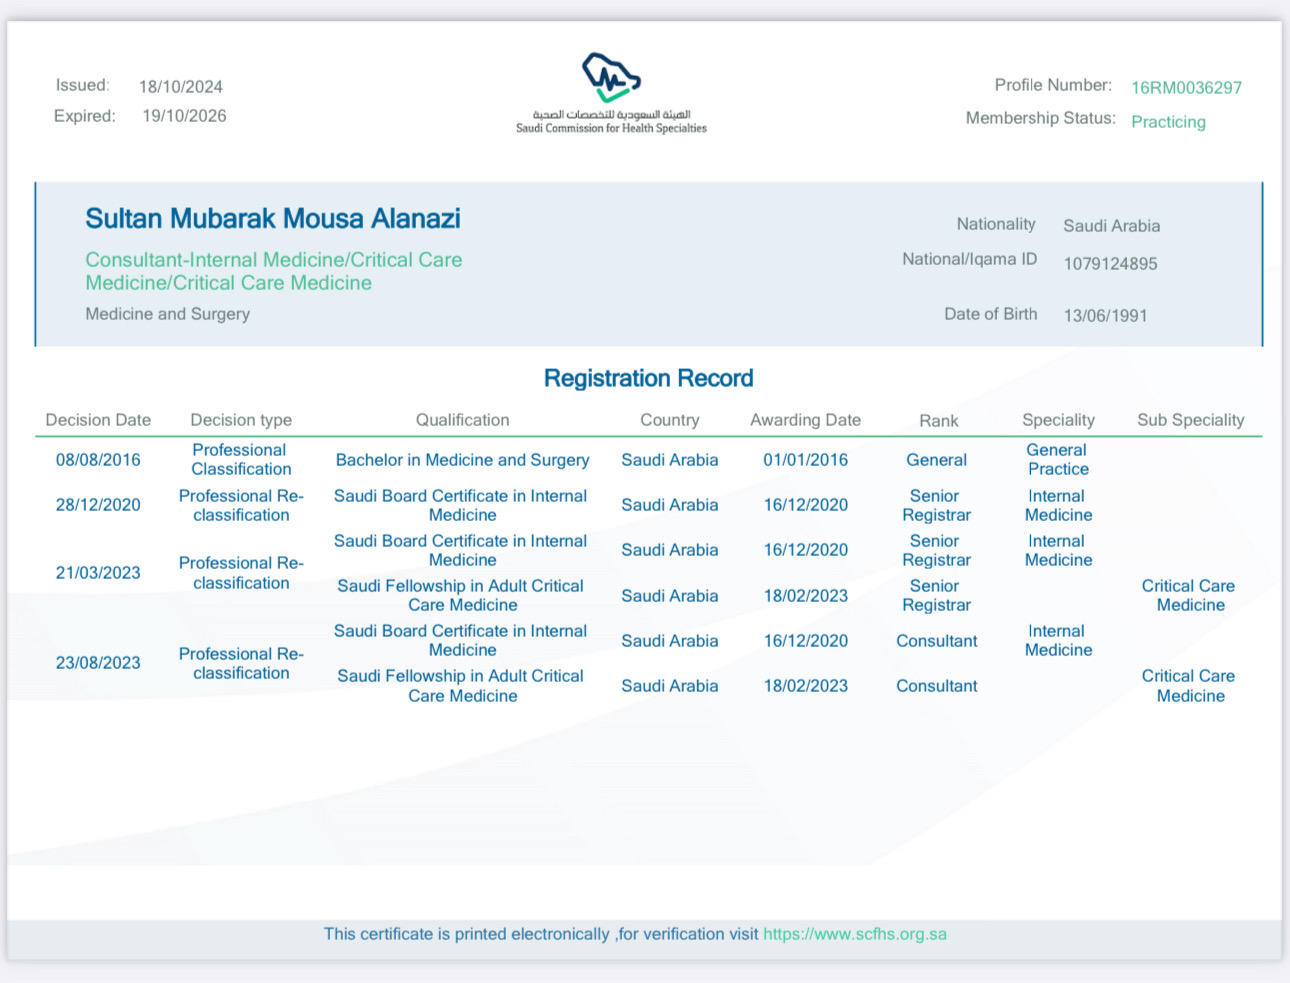Click the expiry date 19/10/2026
The width and height of the screenshot is (1290, 983).
click(184, 116)
